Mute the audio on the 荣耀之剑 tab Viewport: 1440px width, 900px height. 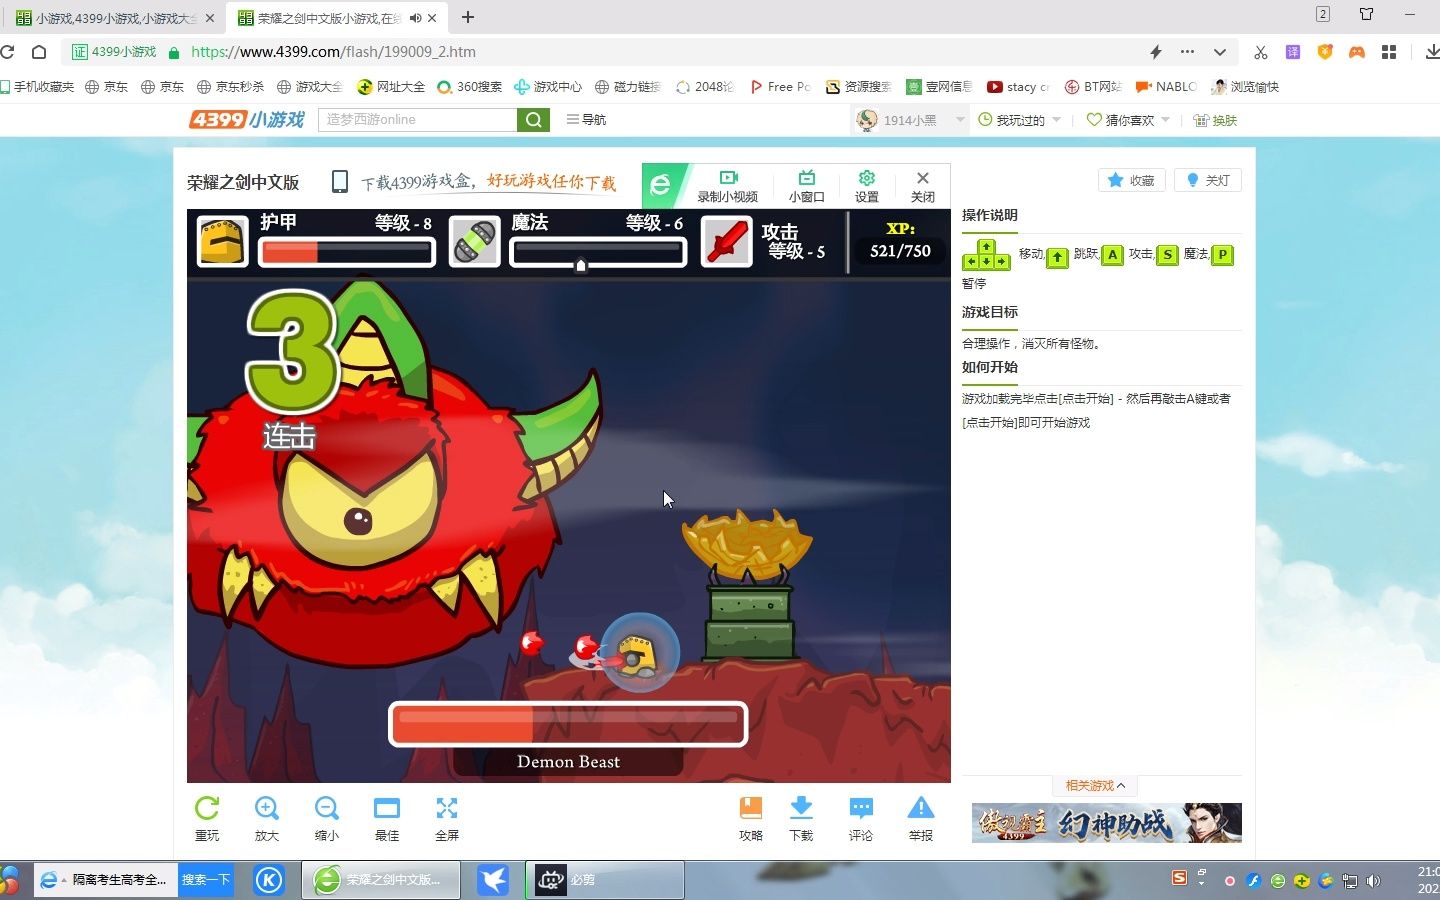click(415, 18)
